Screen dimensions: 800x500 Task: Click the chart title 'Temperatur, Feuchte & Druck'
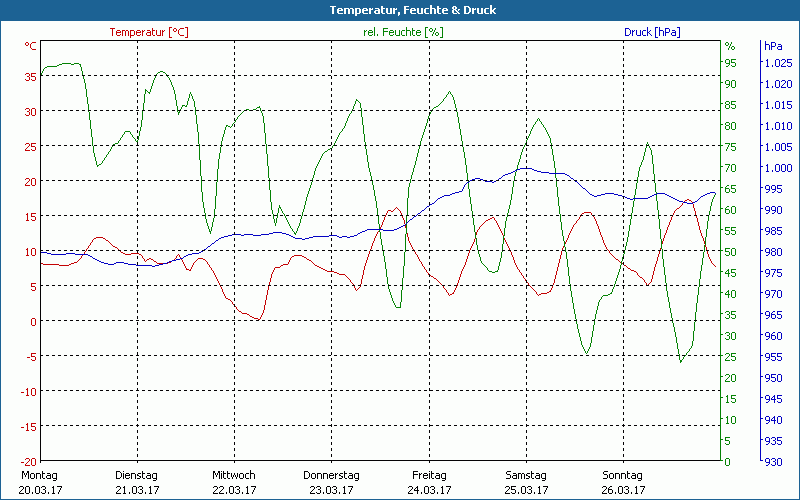[x=413, y=10]
